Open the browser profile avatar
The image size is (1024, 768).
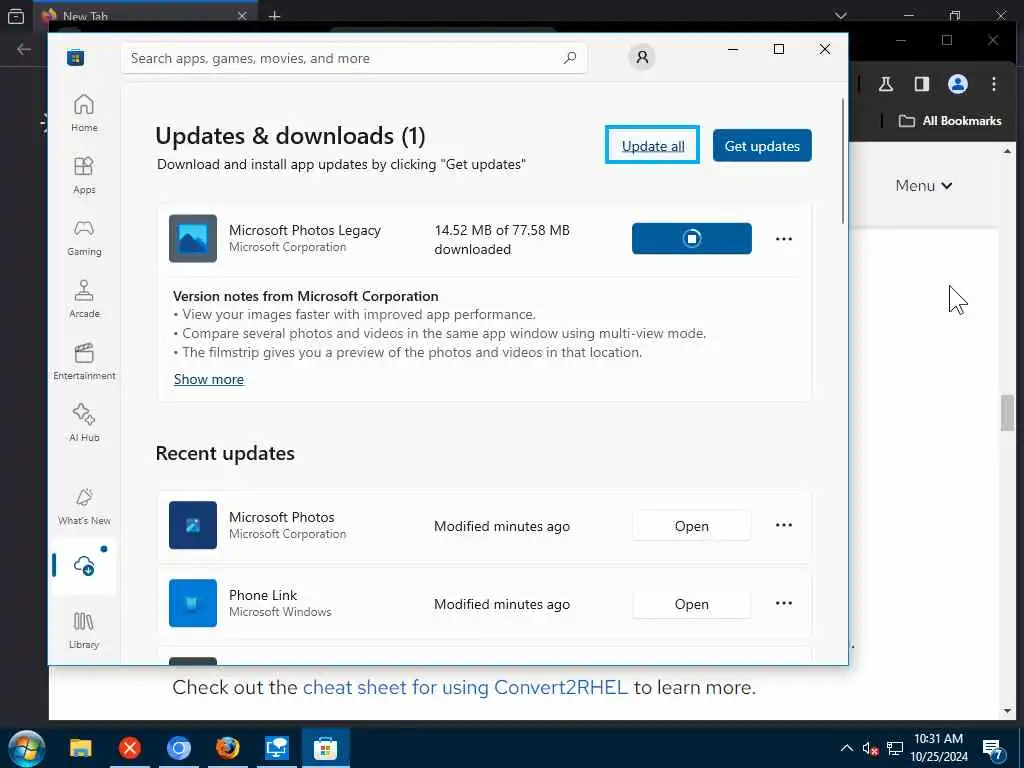tap(957, 84)
